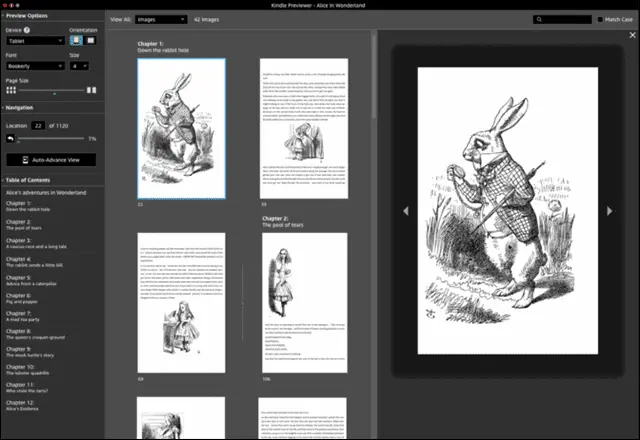Select the white rabbit page thumbnail
The width and height of the screenshot is (640, 440).
pos(182,129)
